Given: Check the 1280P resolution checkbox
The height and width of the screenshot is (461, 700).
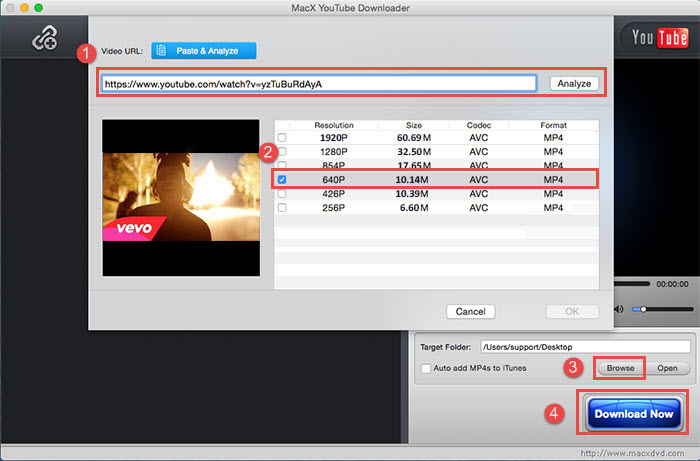Looking at the screenshot, I should click(282, 152).
